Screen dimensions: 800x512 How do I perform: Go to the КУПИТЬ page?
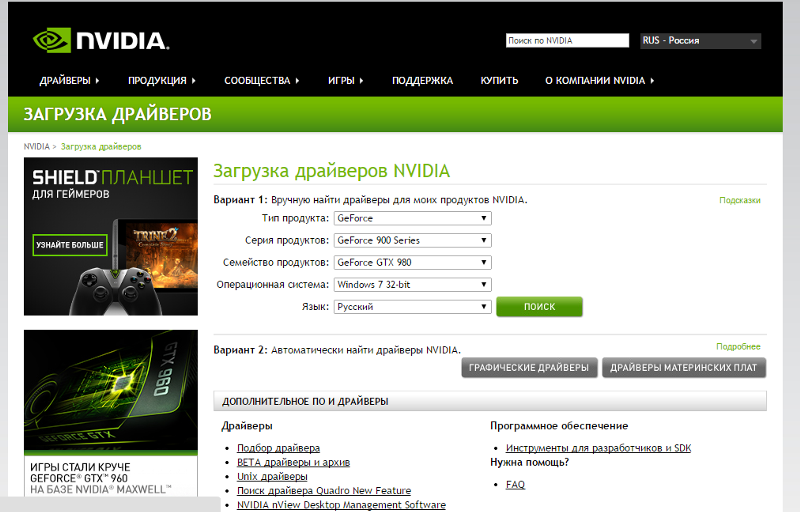(x=499, y=81)
